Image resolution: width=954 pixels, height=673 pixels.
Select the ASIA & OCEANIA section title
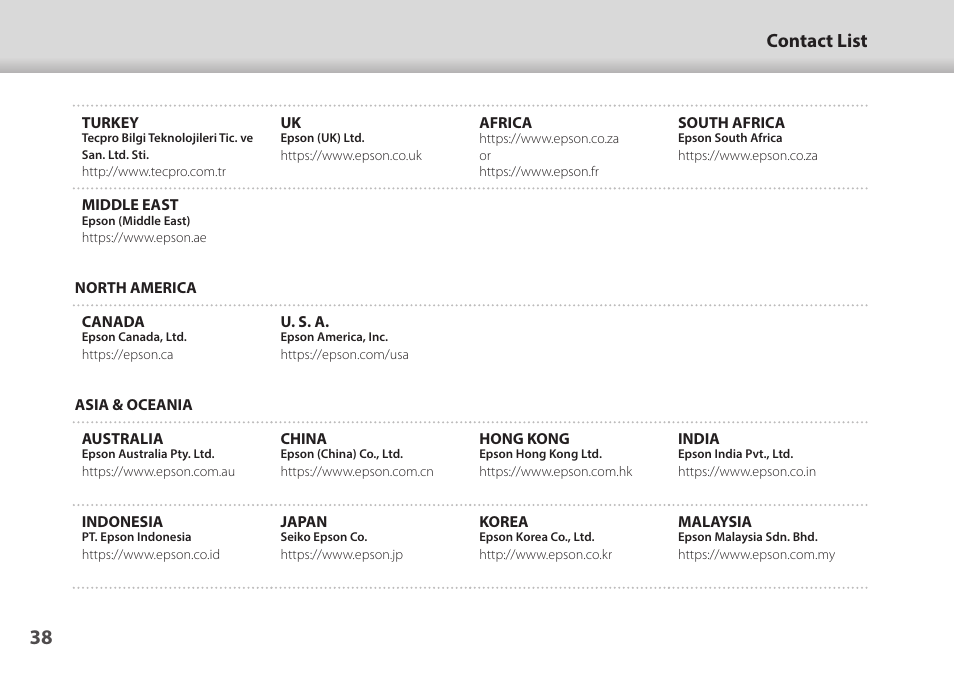(133, 405)
